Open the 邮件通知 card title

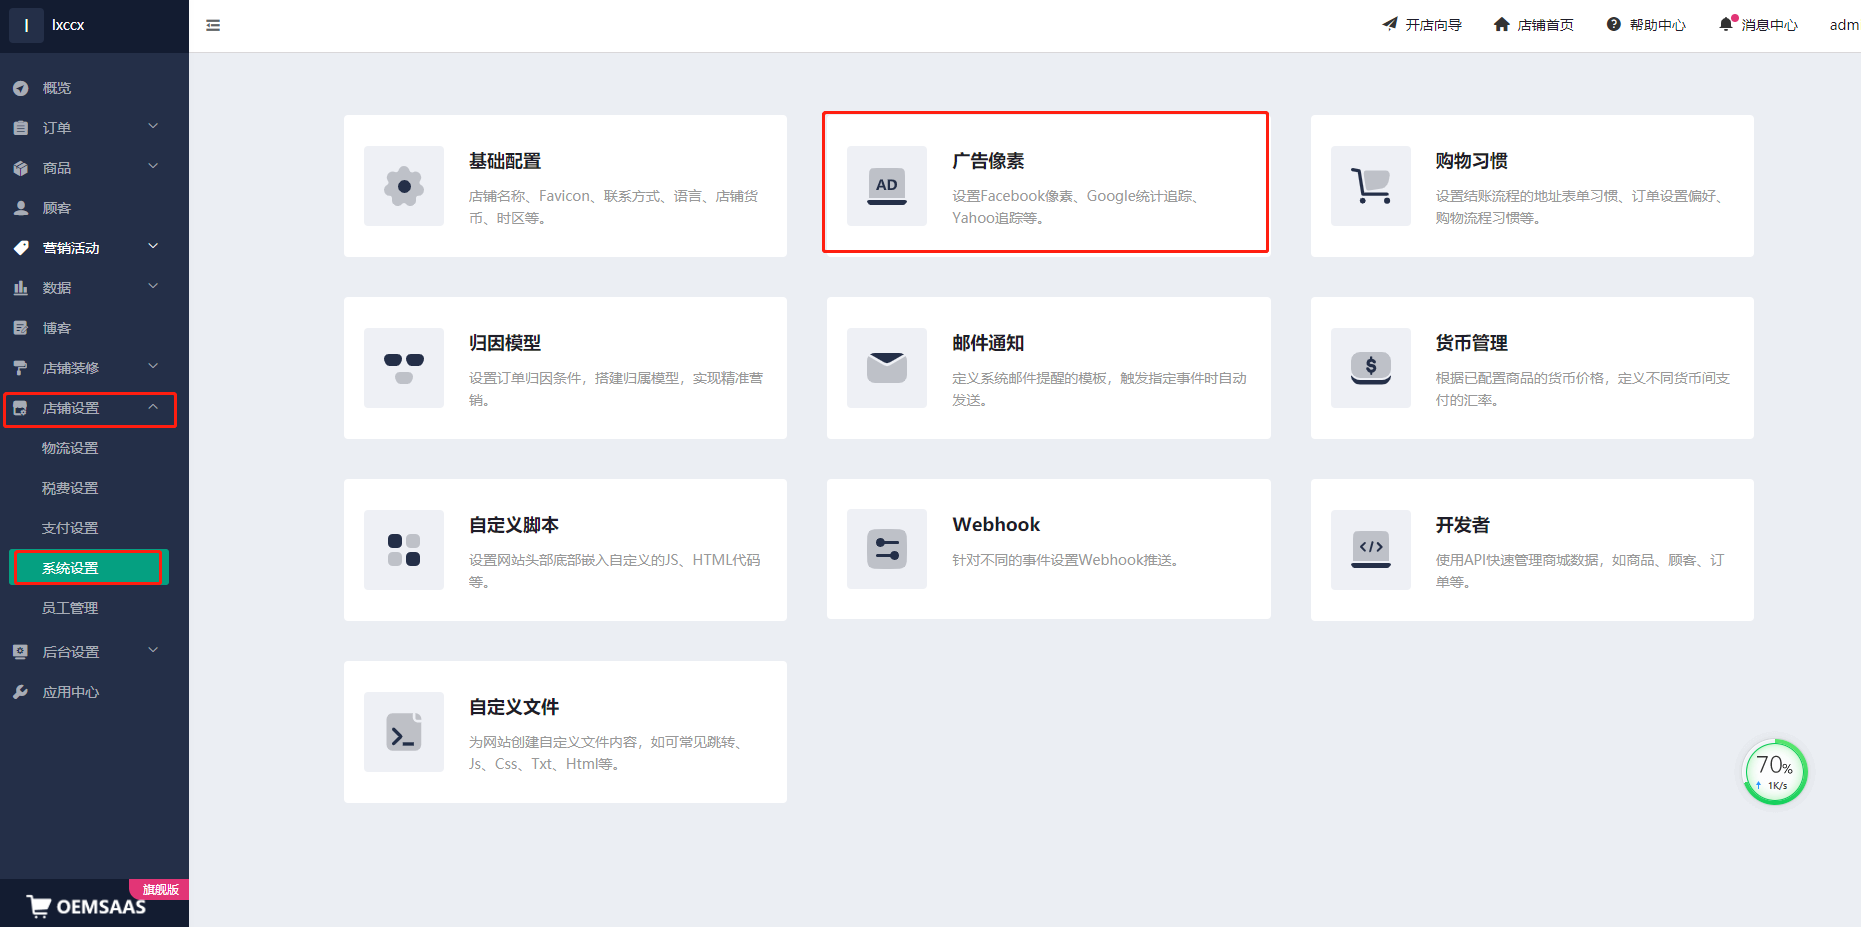click(x=988, y=343)
